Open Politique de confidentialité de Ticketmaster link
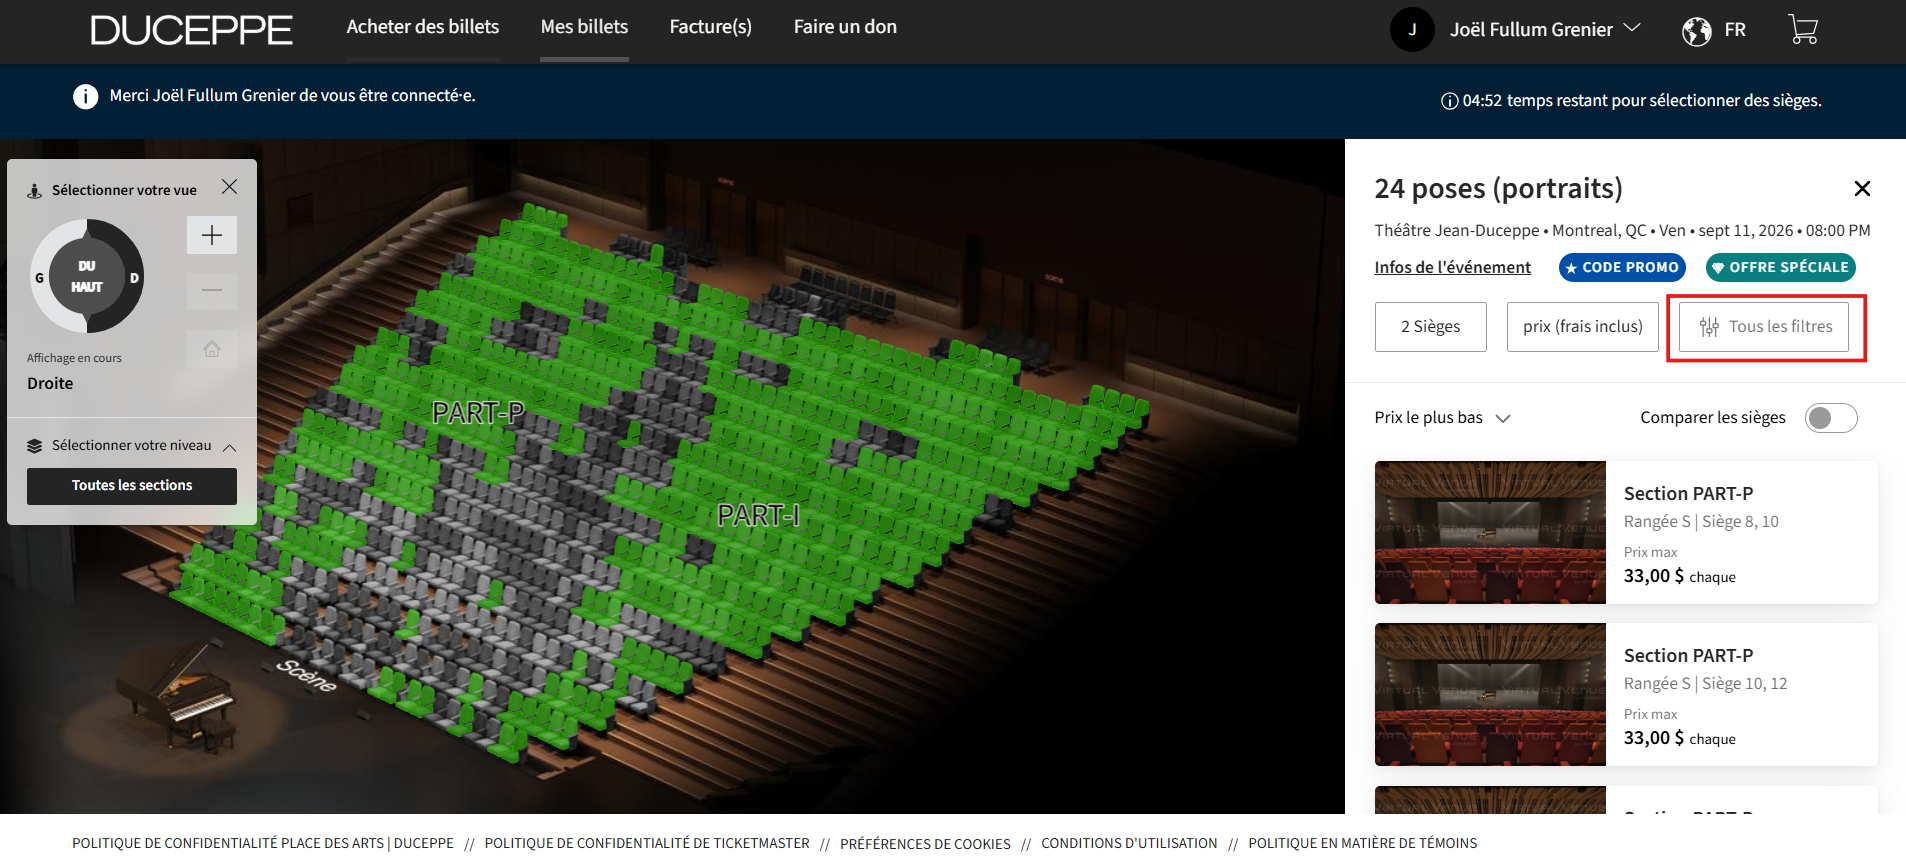This screenshot has height=862, width=1906. (647, 844)
